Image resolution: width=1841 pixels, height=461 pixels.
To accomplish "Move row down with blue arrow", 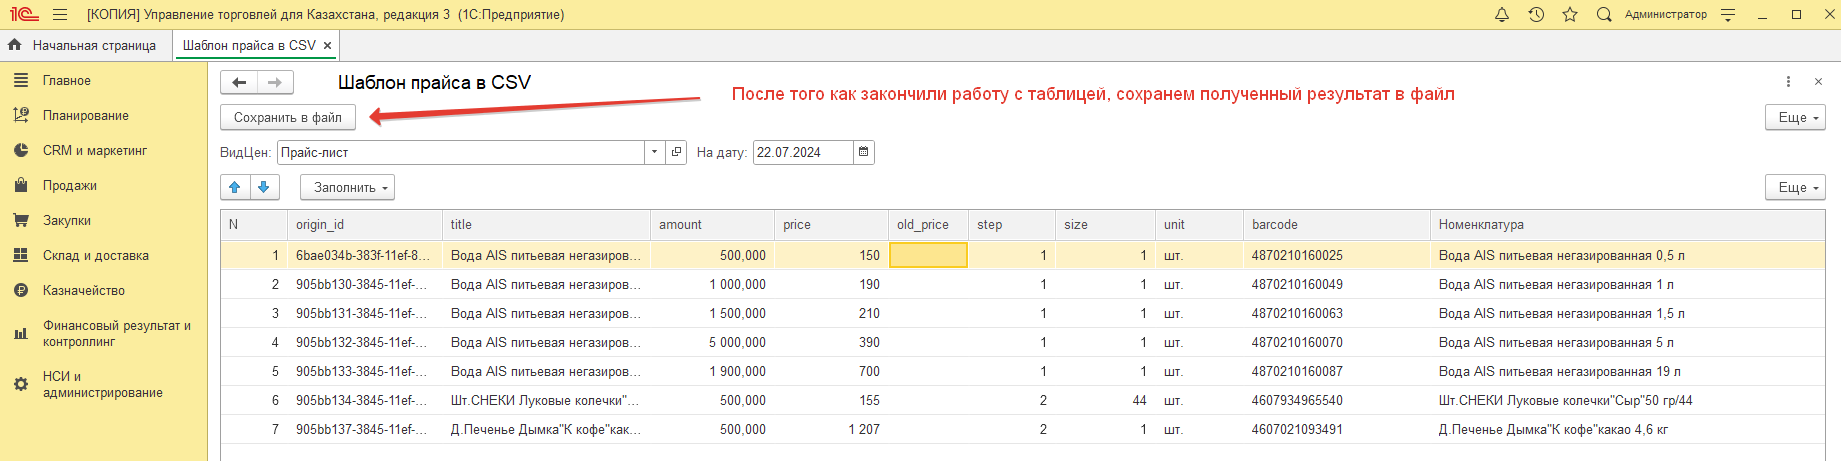I will pos(263,187).
